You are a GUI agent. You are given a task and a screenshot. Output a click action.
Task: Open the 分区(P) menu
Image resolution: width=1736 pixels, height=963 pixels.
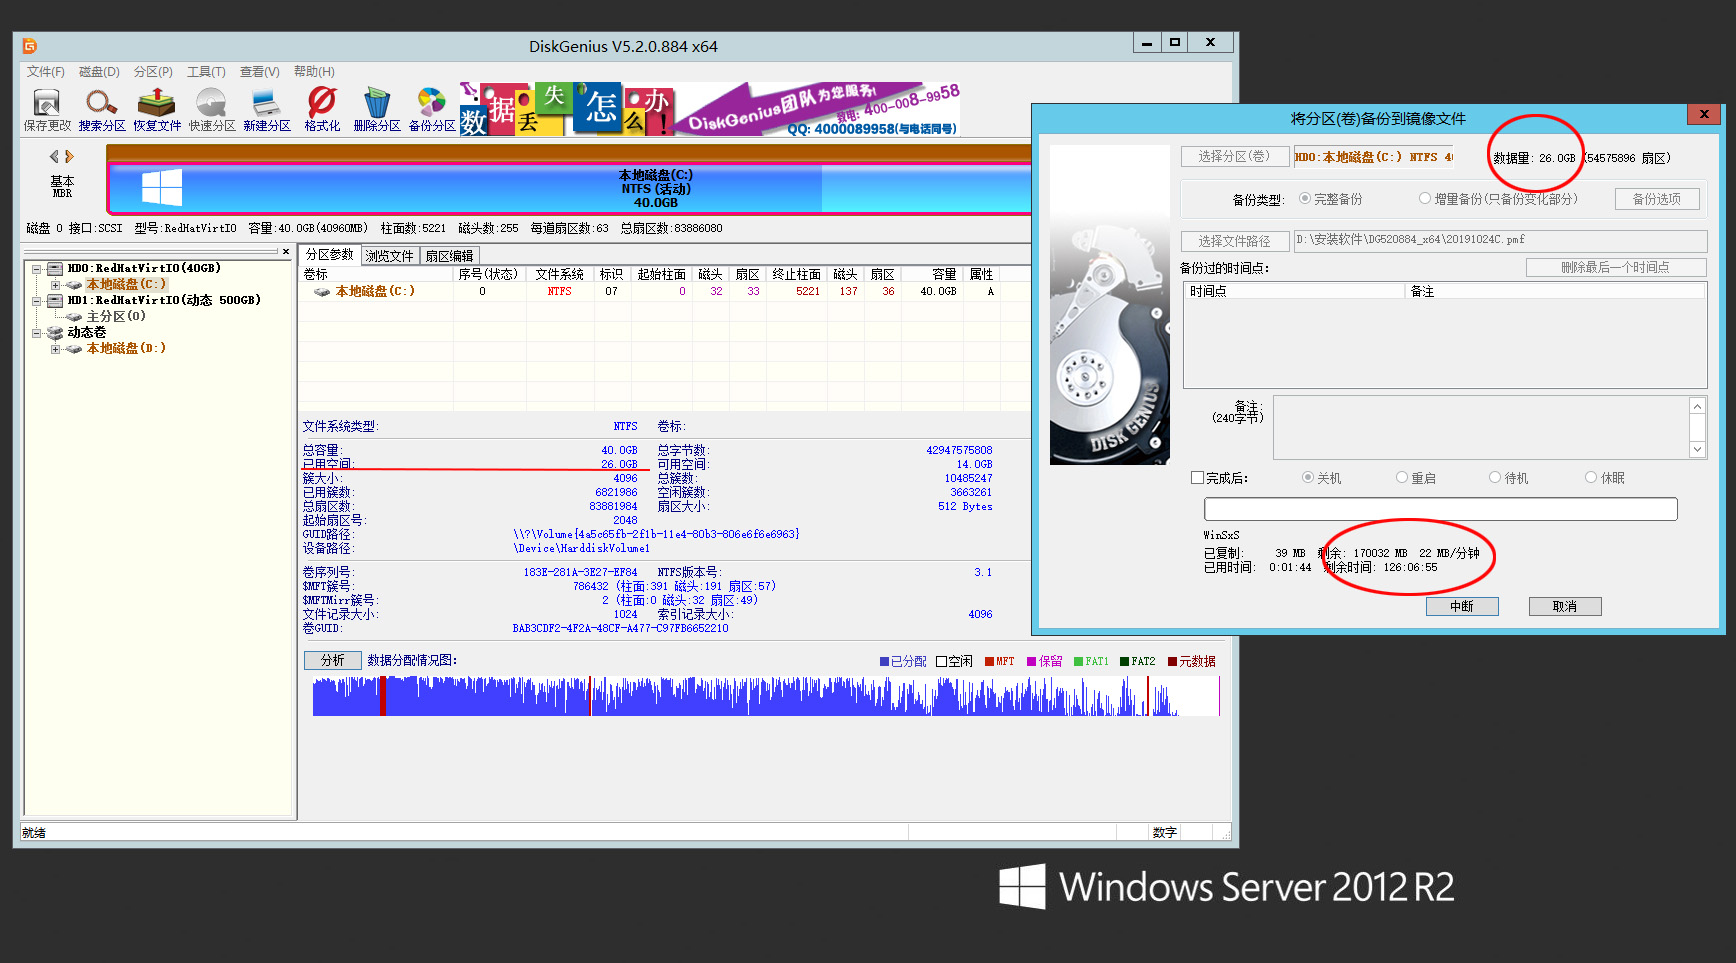tap(153, 72)
